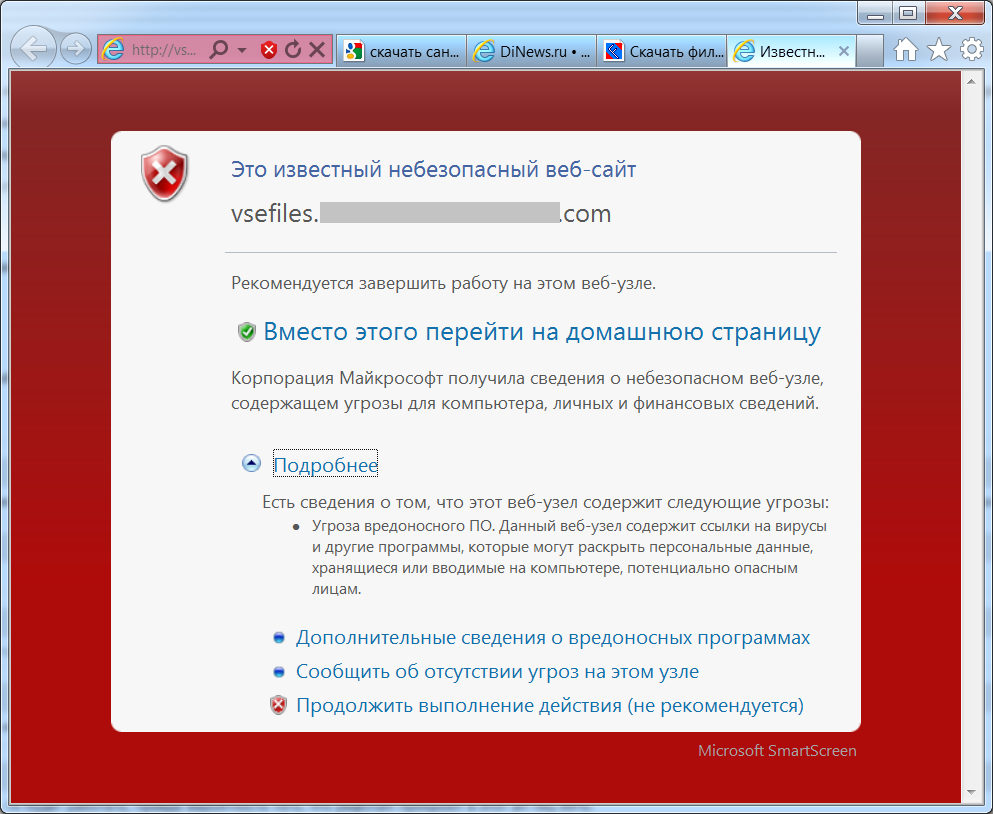993x814 pixels.
Task: Restore down the Internet Explorer window
Action: click(x=908, y=13)
